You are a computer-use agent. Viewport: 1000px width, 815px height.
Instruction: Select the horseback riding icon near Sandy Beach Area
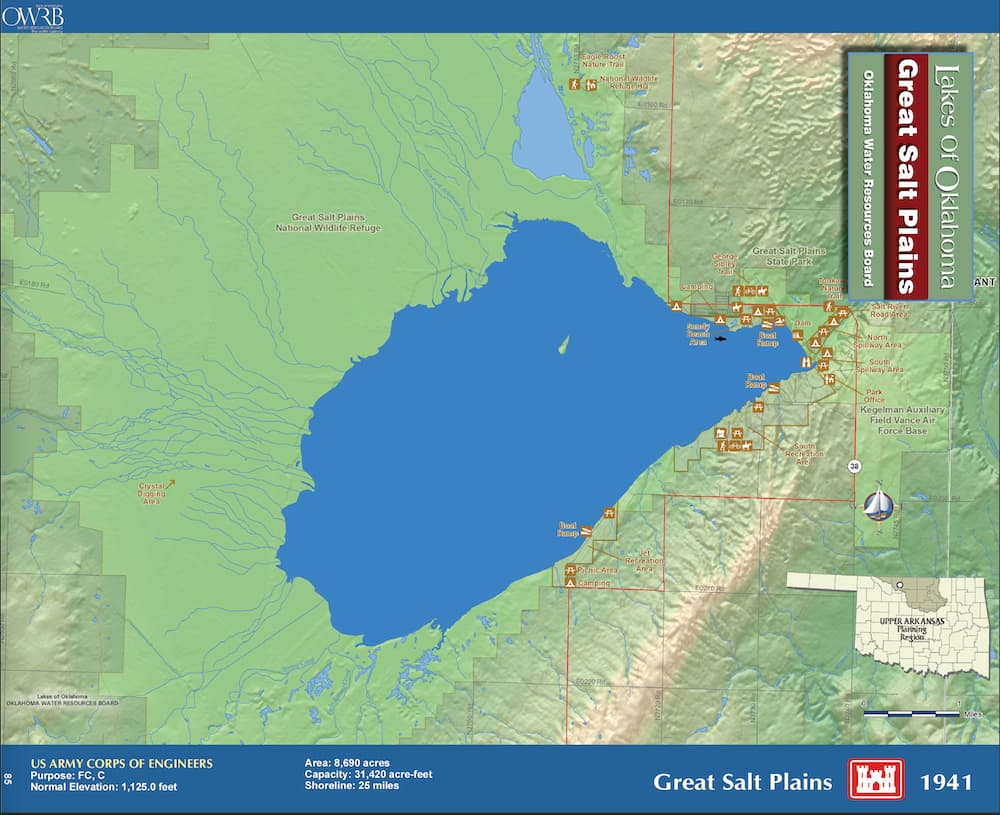(x=736, y=306)
